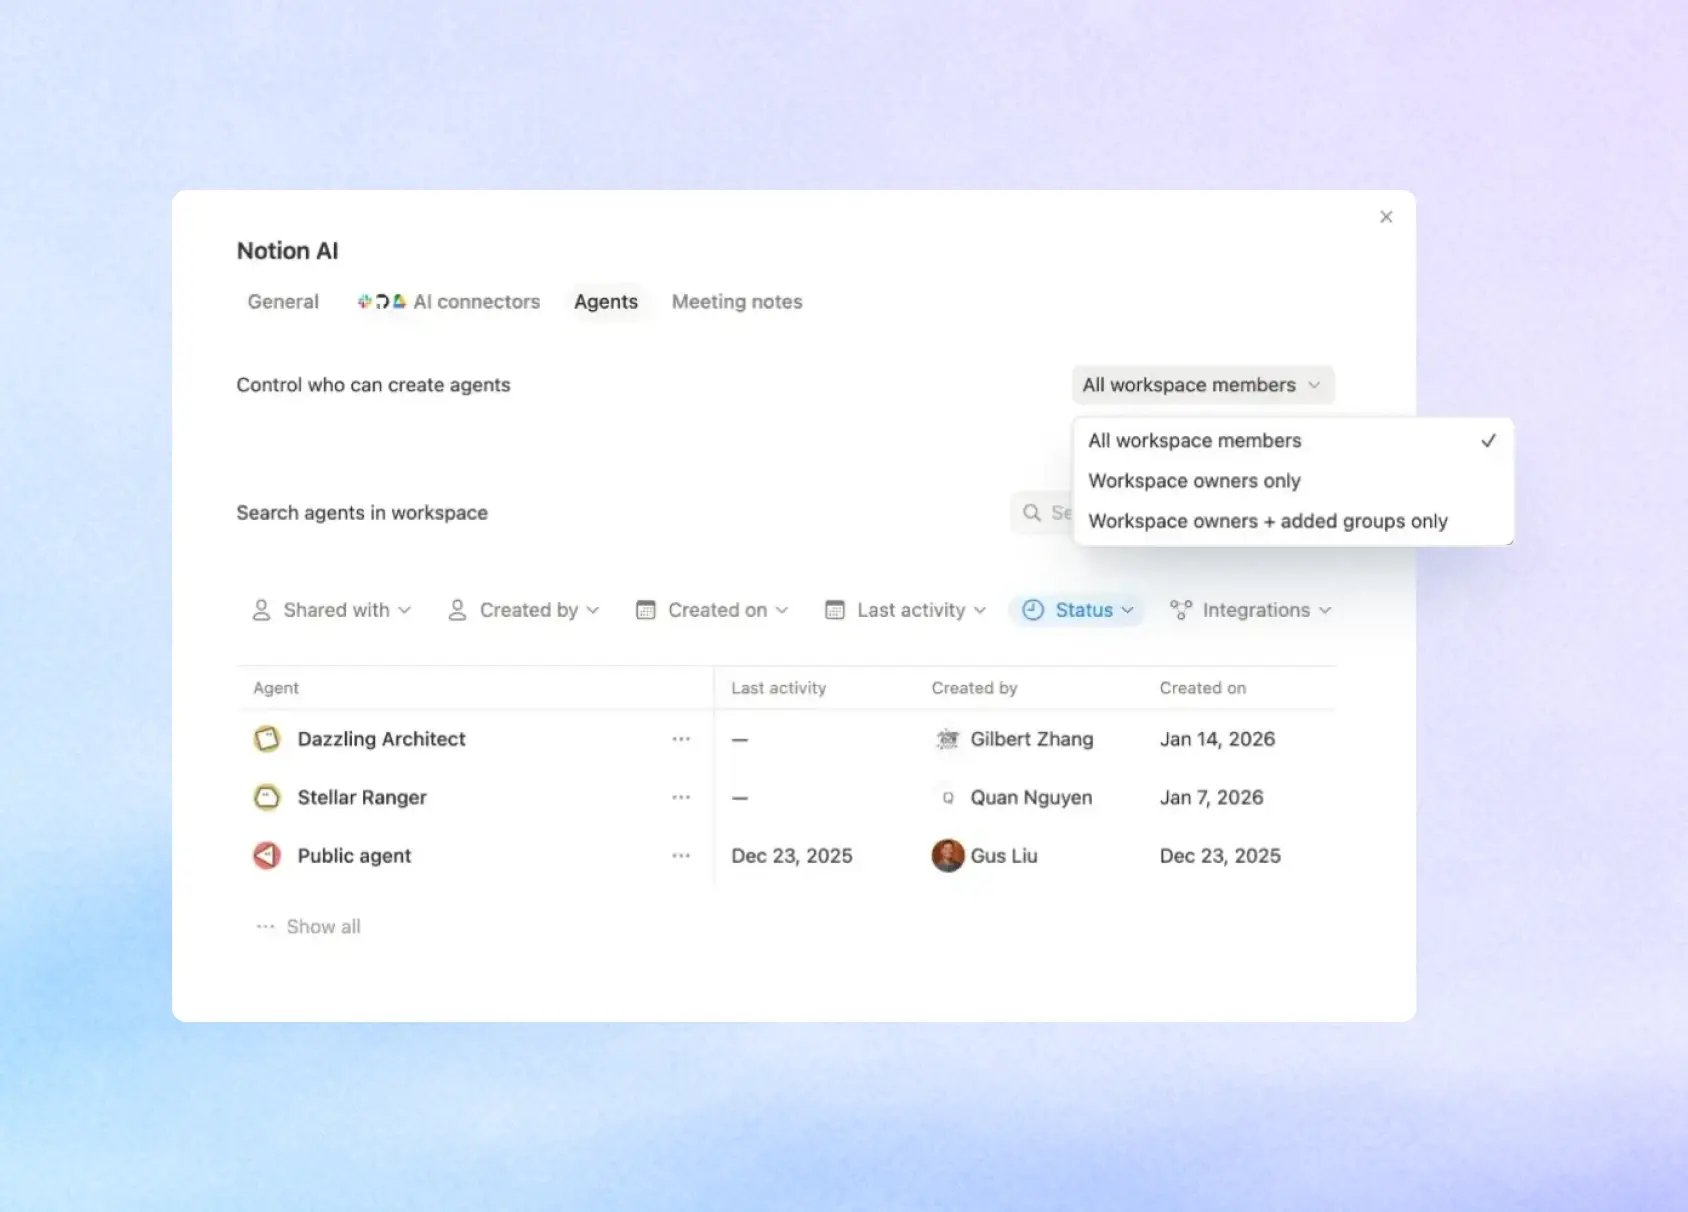Open the Integrations filter dropdown
This screenshot has height=1212, width=1688.
[1250, 610]
